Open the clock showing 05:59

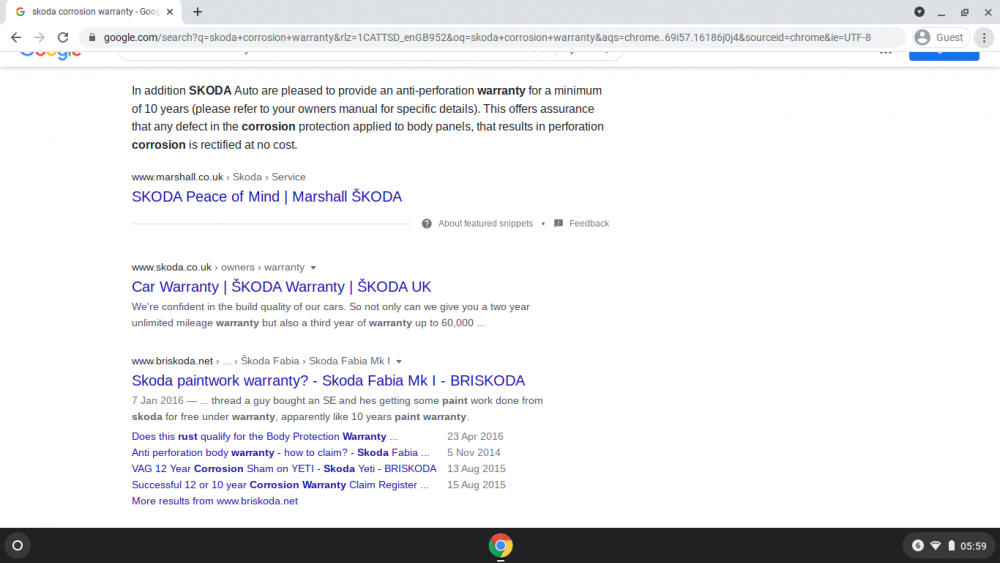[973, 546]
